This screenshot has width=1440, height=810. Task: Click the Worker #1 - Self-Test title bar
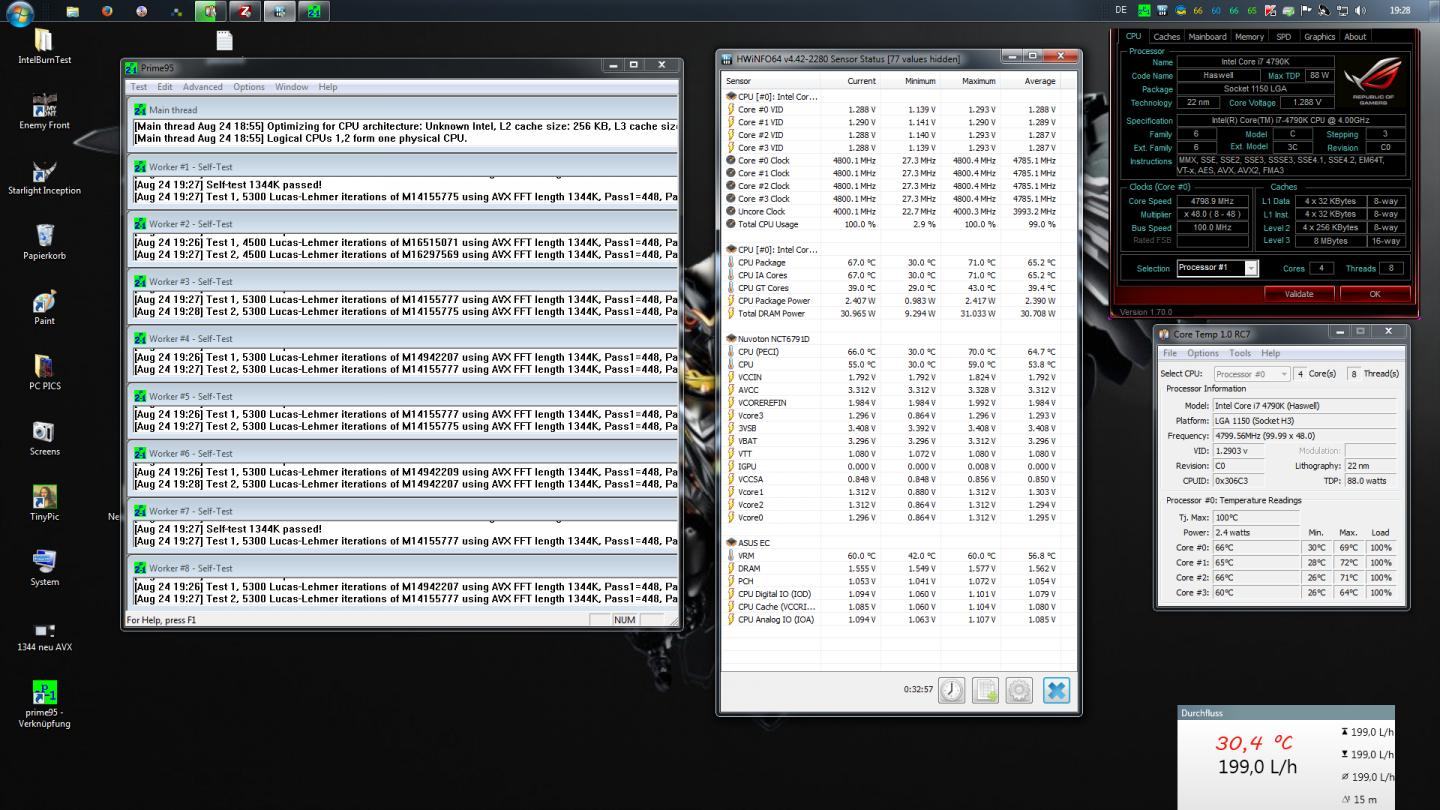[403, 167]
